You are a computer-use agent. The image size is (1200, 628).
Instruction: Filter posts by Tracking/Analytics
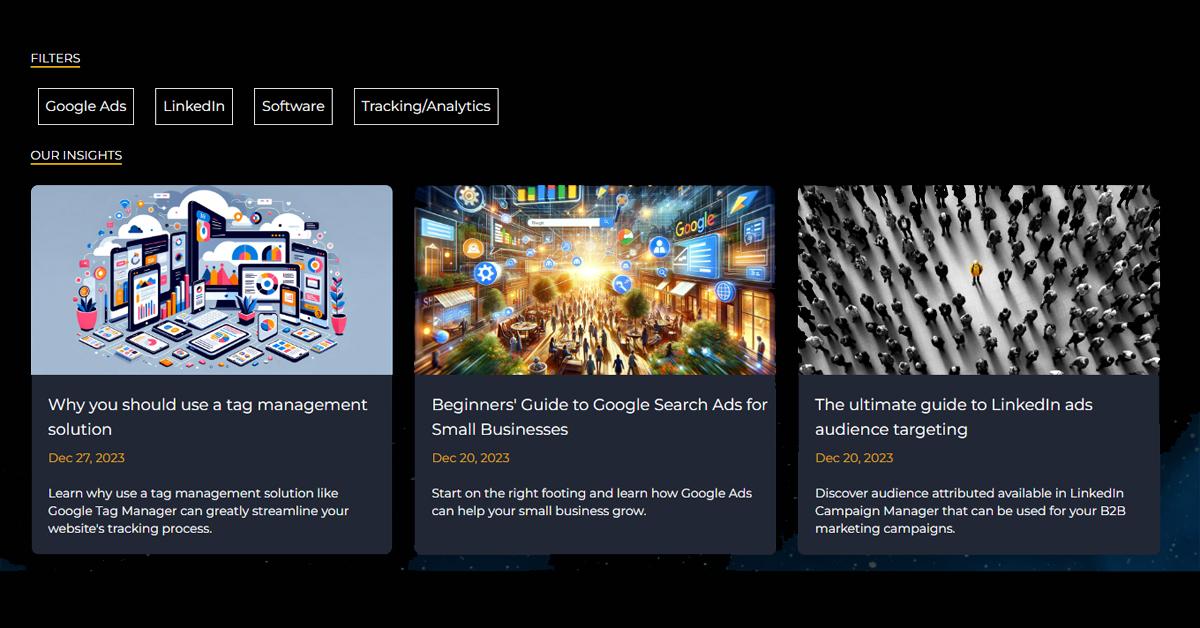pyautogui.click(x=426, y=106)
